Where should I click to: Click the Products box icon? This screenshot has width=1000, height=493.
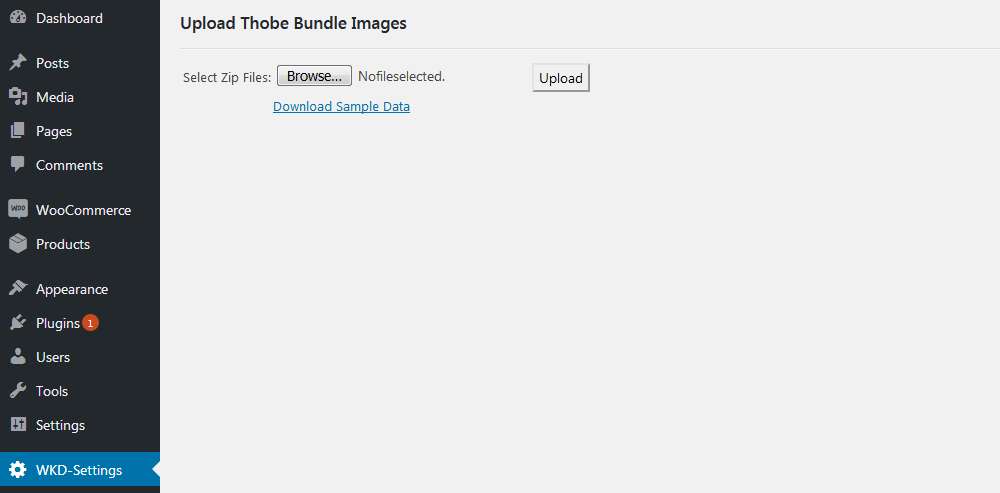(x=18, y=244)
